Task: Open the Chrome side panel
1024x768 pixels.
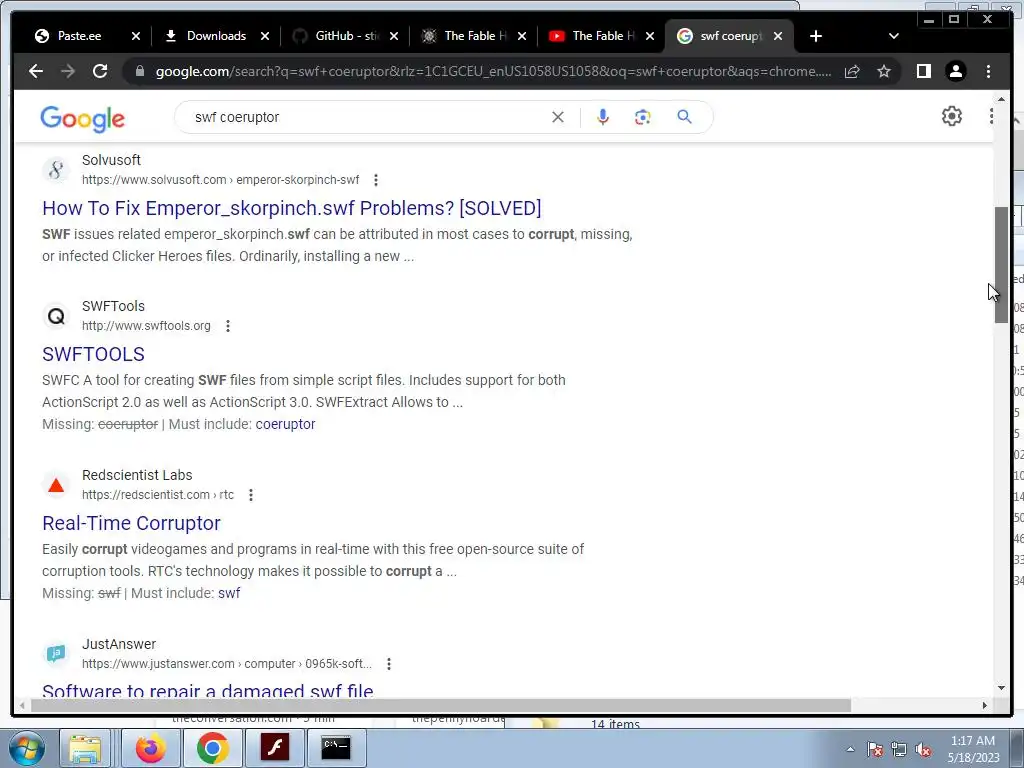Action: click(x=923, y=71)
